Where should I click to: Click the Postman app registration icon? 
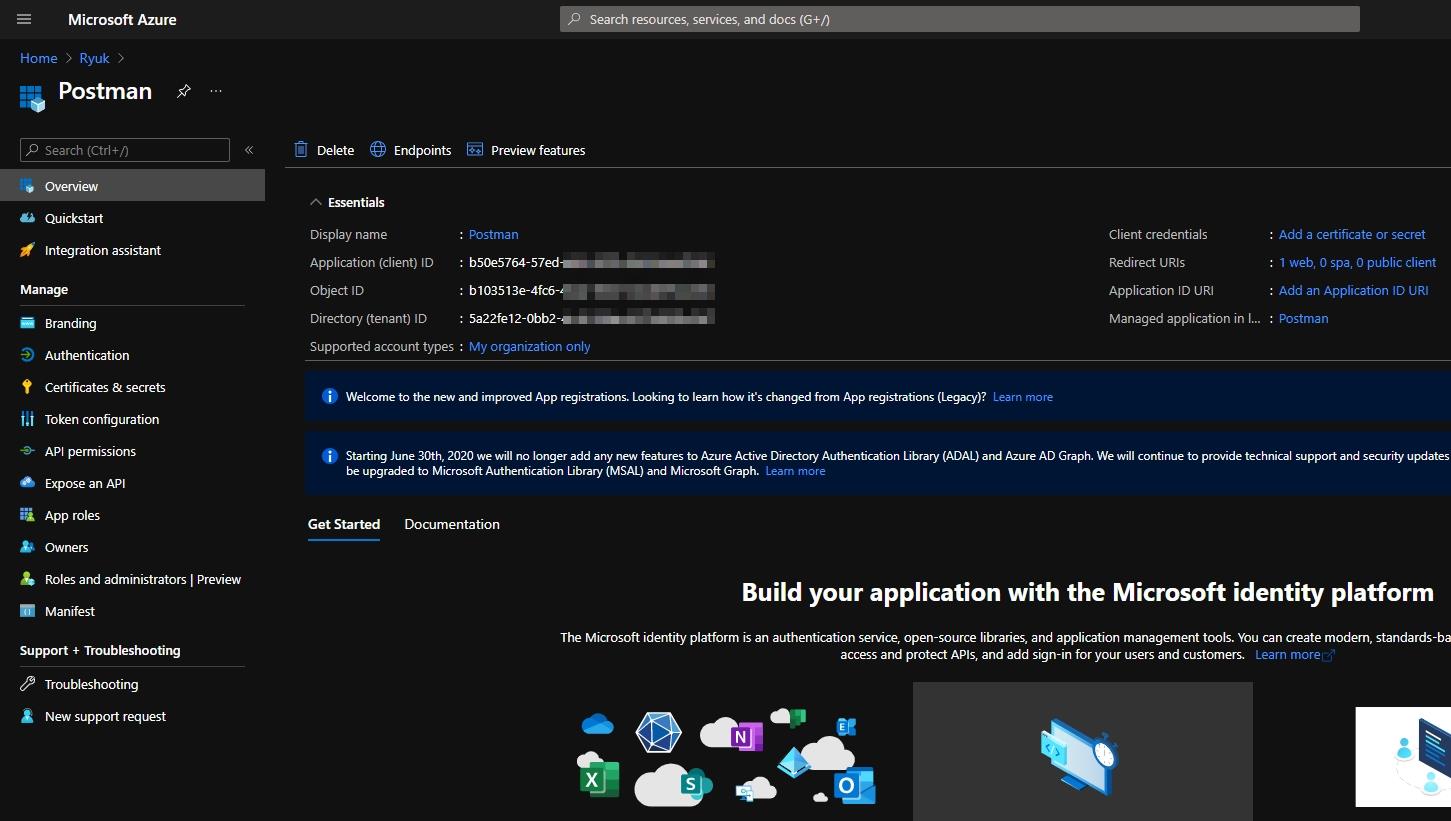point(32,98)
